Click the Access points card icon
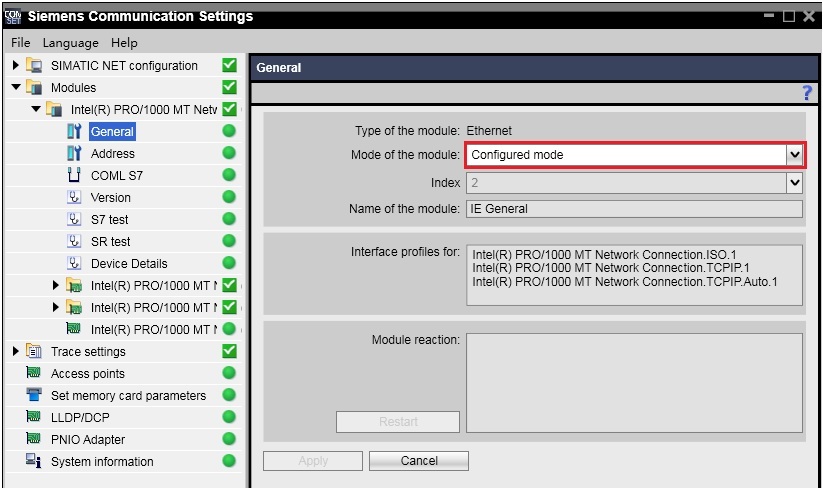Viewport: 823px width, 488px height. pos(33,373)
